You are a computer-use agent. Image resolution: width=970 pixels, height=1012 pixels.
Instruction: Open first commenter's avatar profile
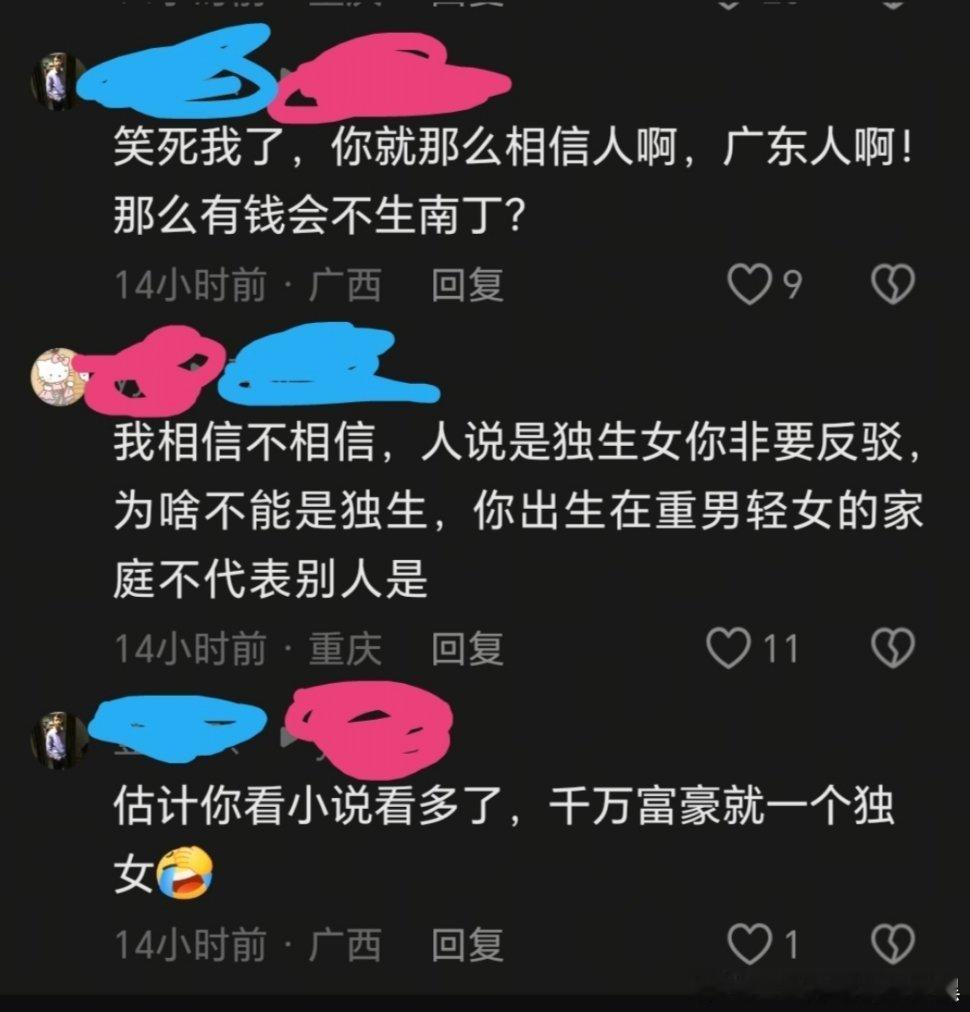[56, 82]
